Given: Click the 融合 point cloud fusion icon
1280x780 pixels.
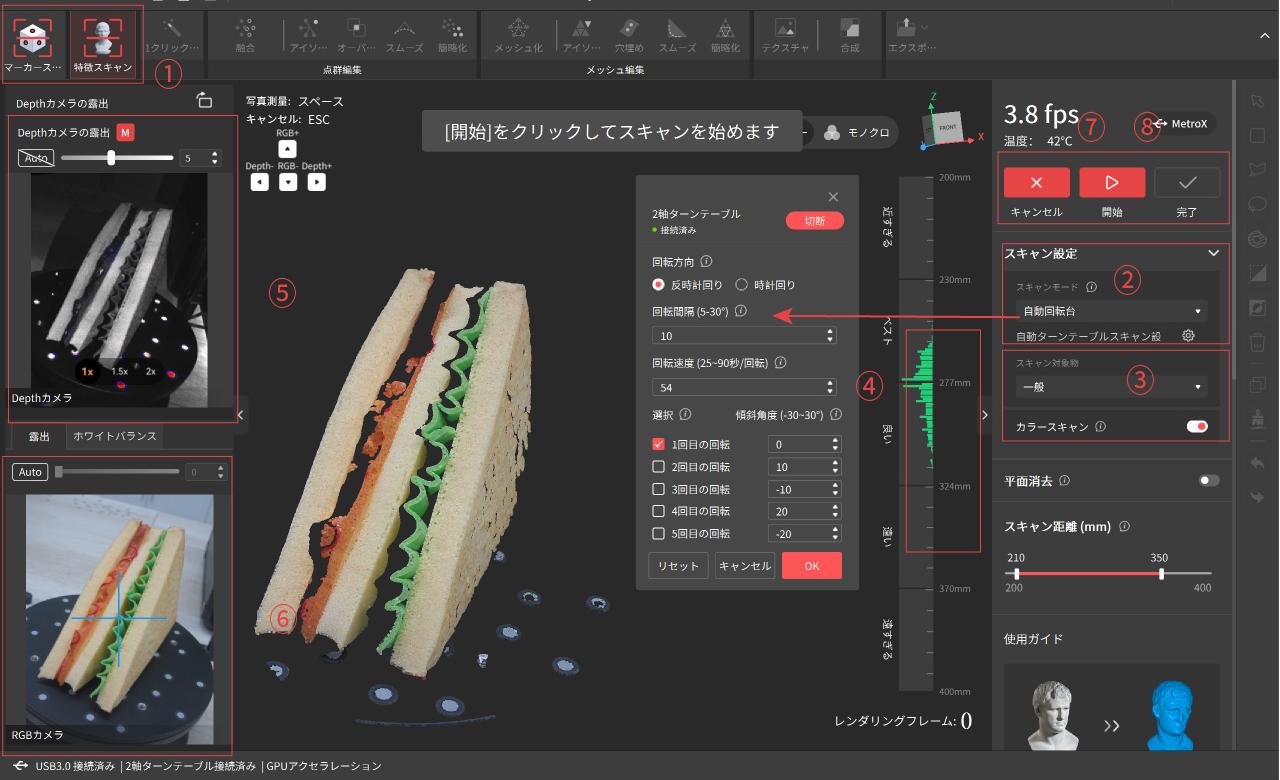Looking at the screenshot, I should click(244, 30).
